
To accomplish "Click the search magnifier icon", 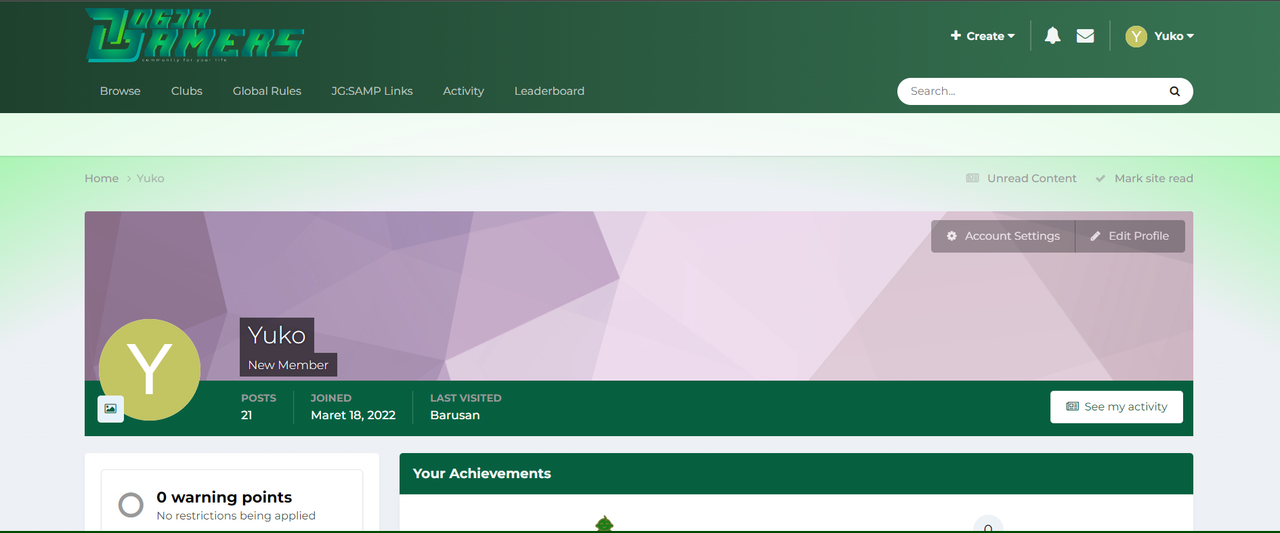I will tap(1175, 91).
